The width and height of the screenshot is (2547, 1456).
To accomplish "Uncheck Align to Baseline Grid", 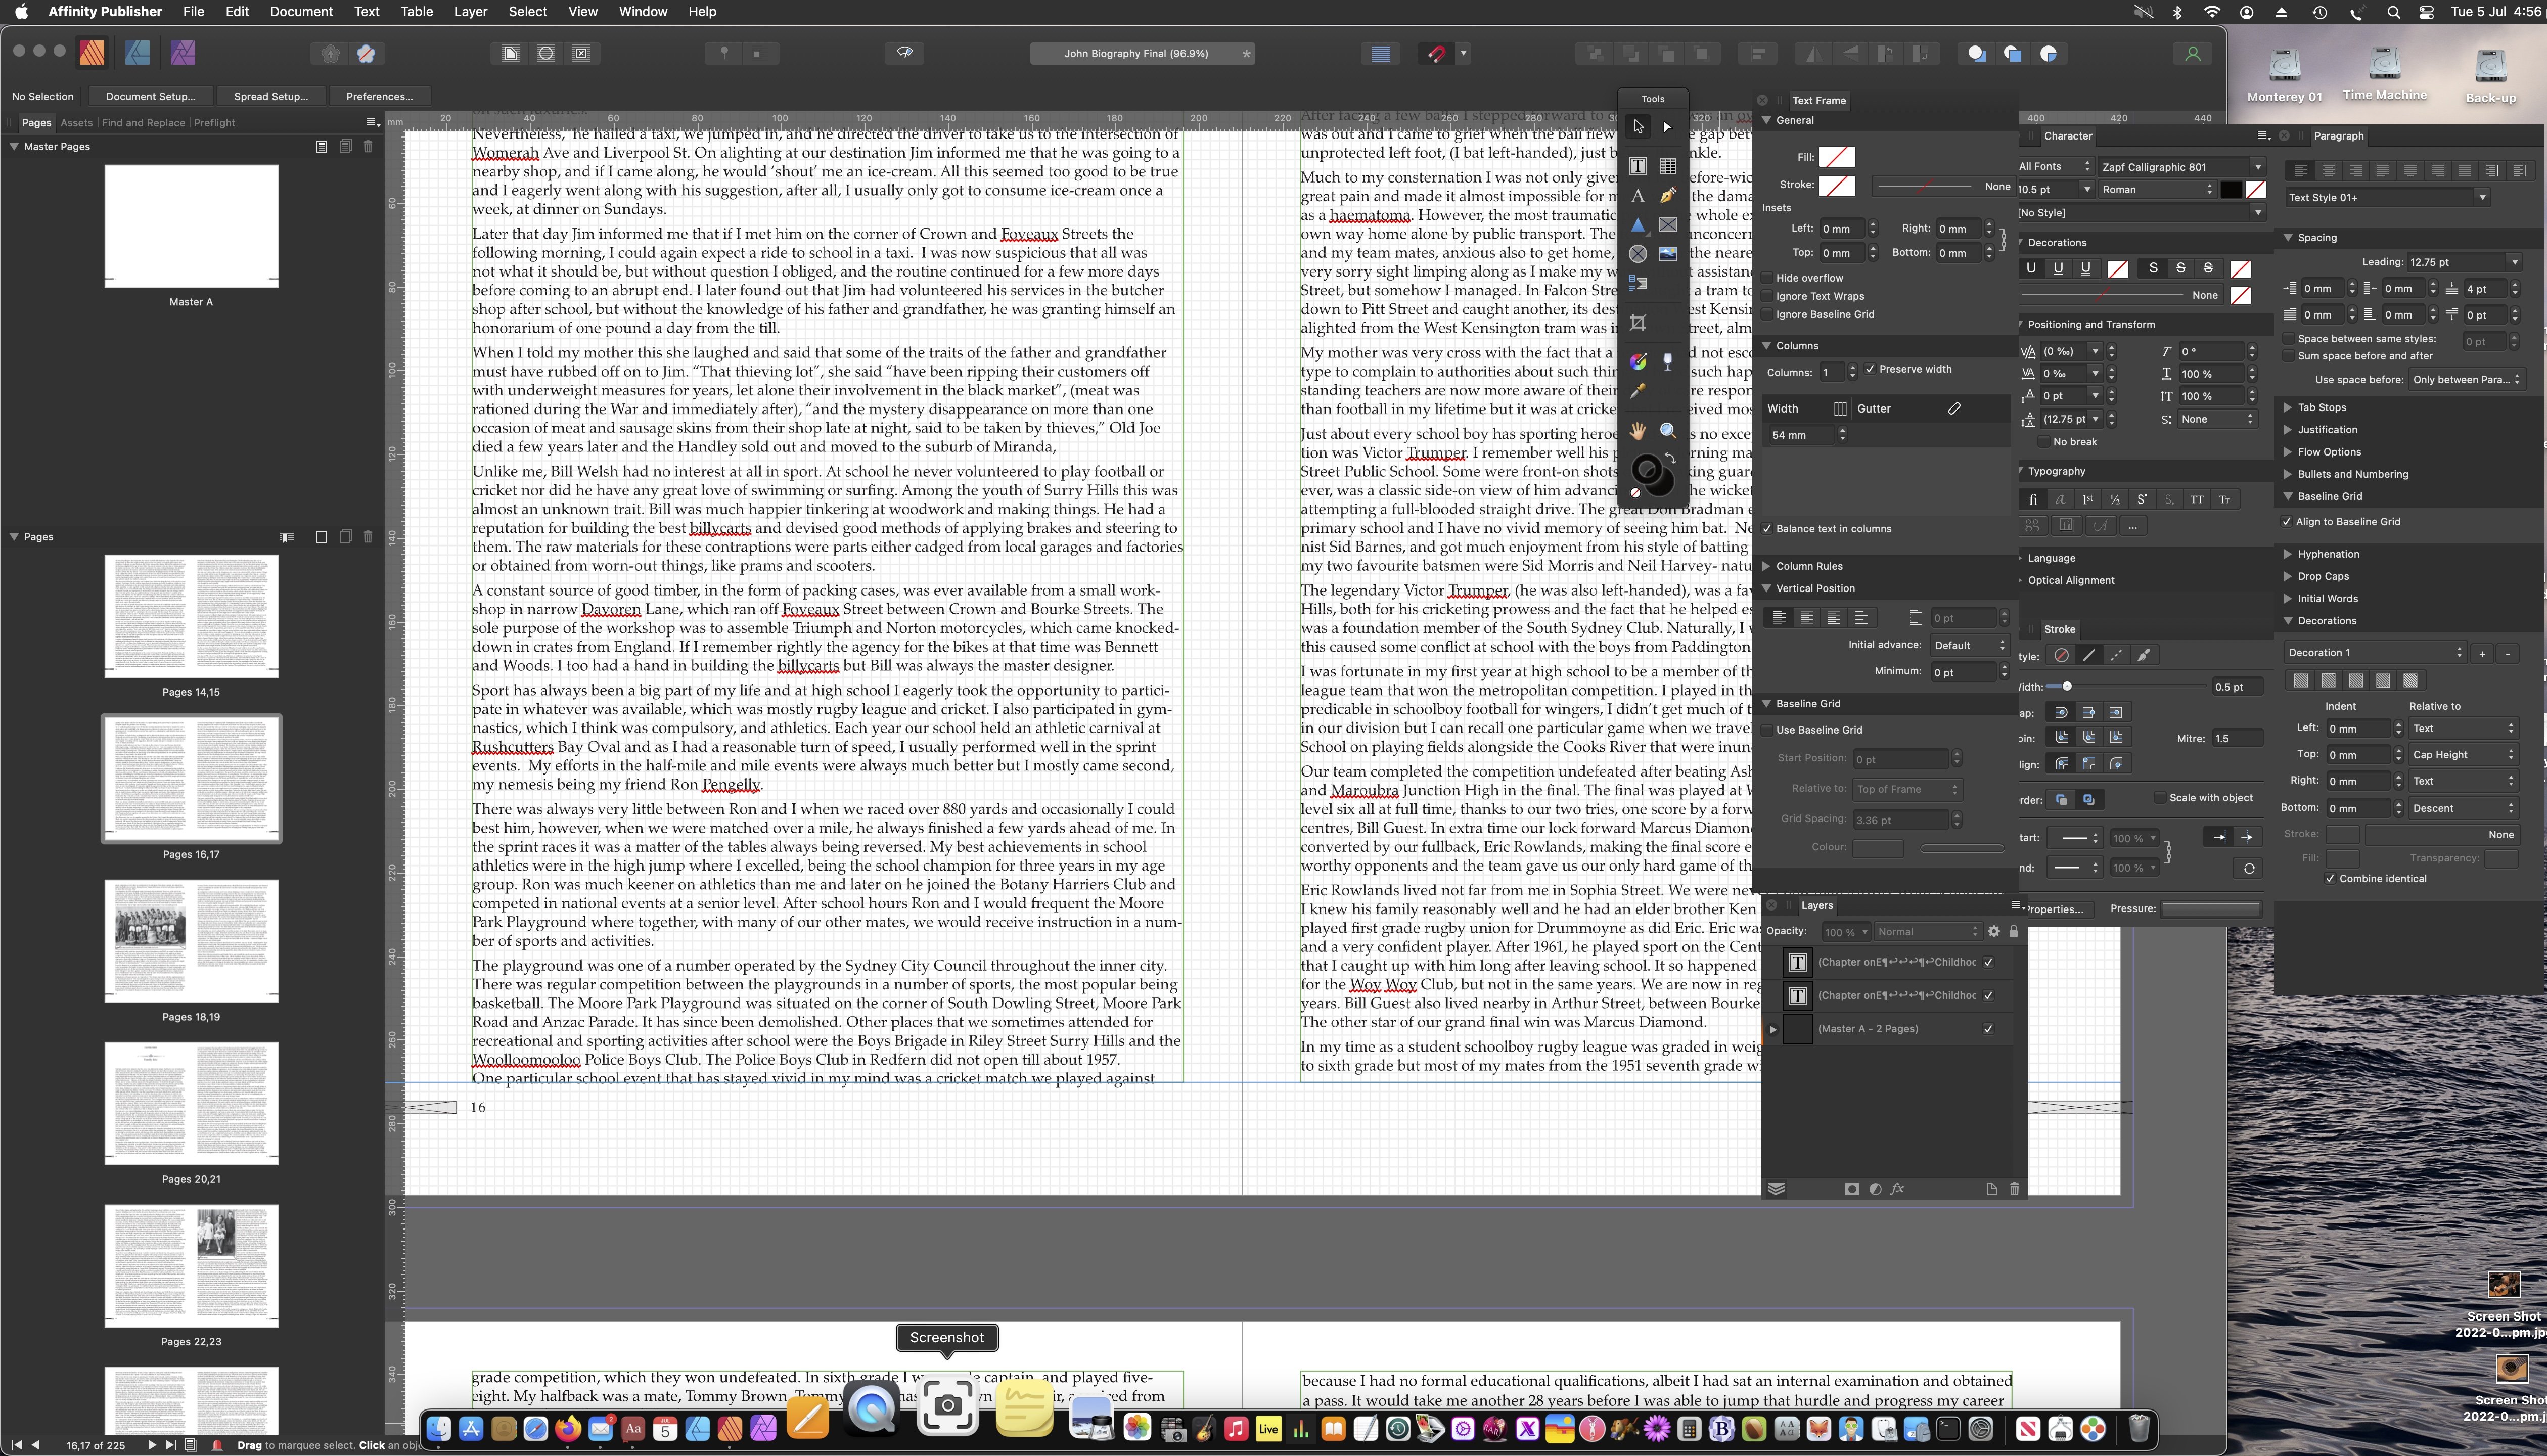I will (2286, 521).
